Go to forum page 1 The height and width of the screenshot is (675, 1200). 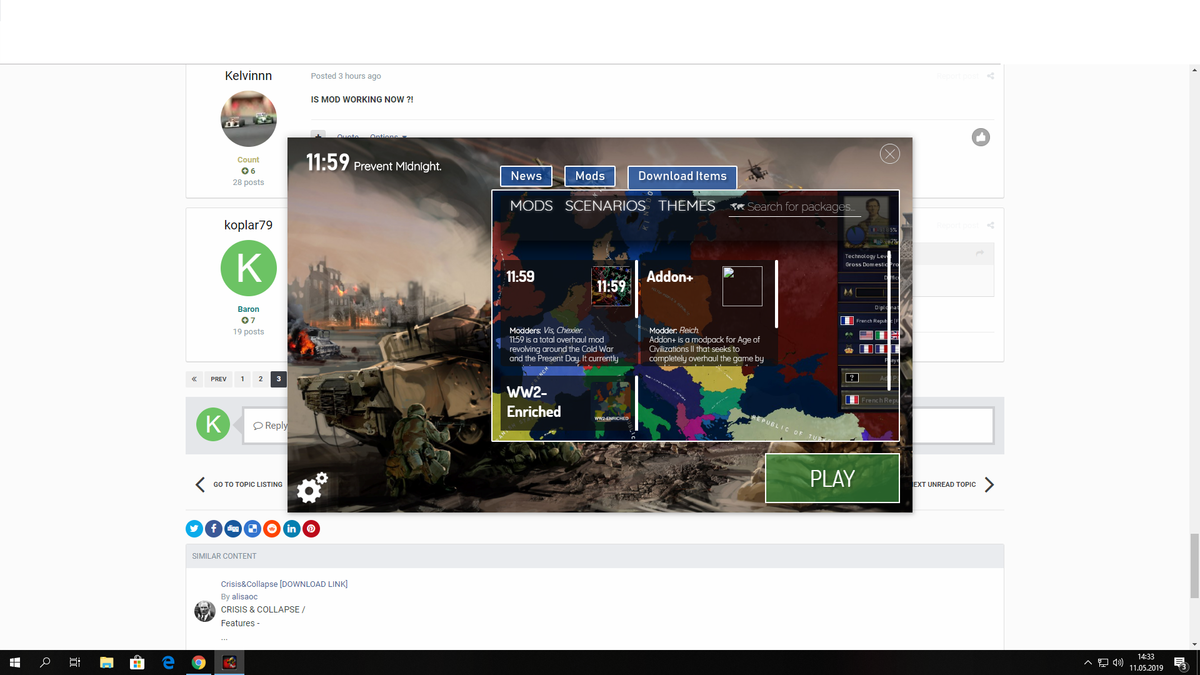tap(242, 379)
